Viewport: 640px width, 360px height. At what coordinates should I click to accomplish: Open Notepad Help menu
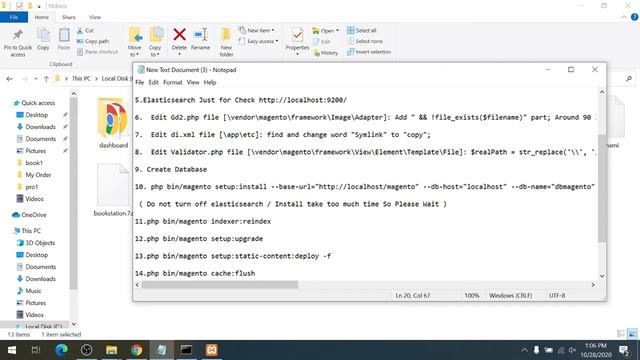pyautogui.click(x=210, y=82)
